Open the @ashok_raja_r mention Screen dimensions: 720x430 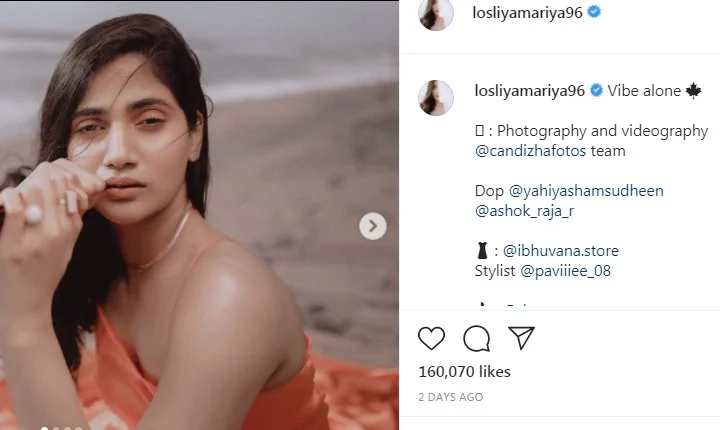525,210
